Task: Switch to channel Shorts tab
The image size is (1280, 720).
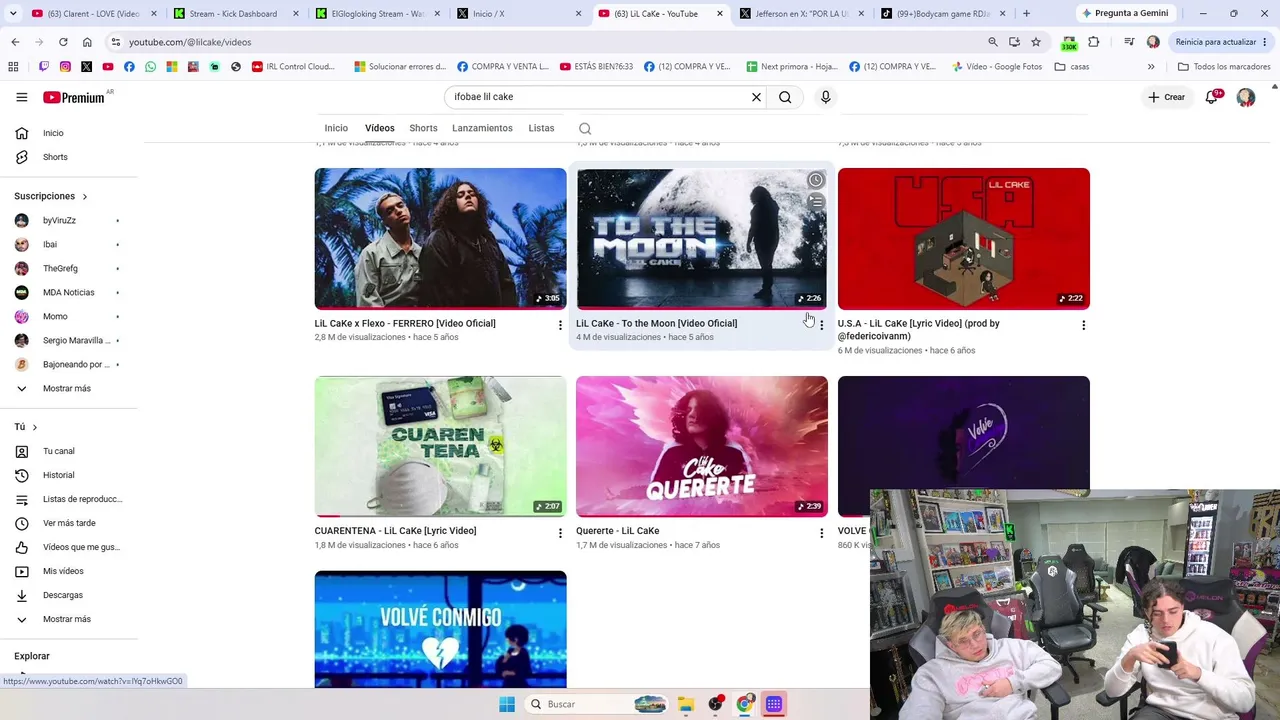Action: (423, 128)
